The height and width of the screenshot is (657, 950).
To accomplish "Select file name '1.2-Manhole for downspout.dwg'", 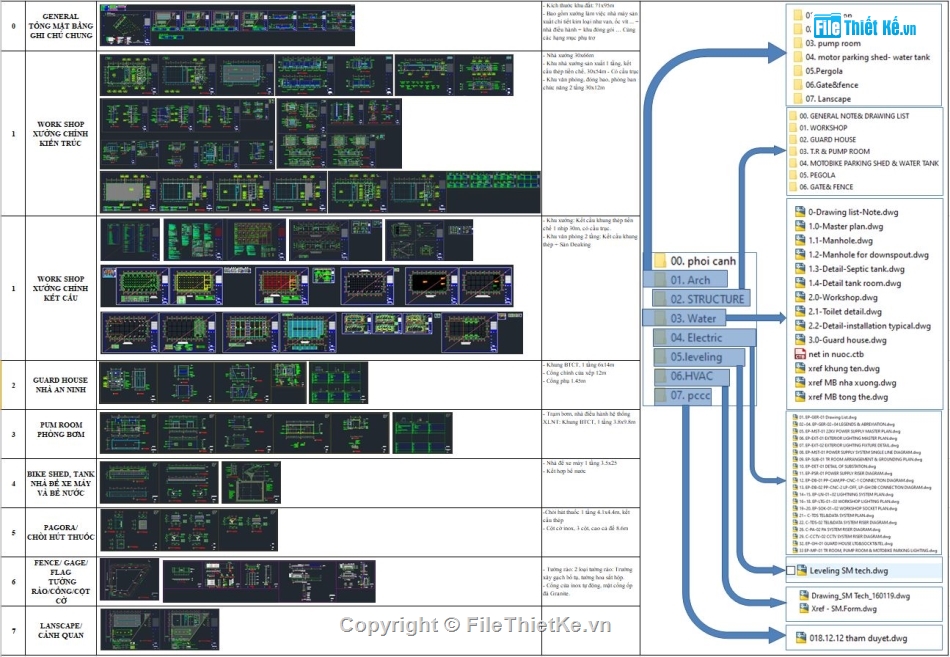I will 868,255.
